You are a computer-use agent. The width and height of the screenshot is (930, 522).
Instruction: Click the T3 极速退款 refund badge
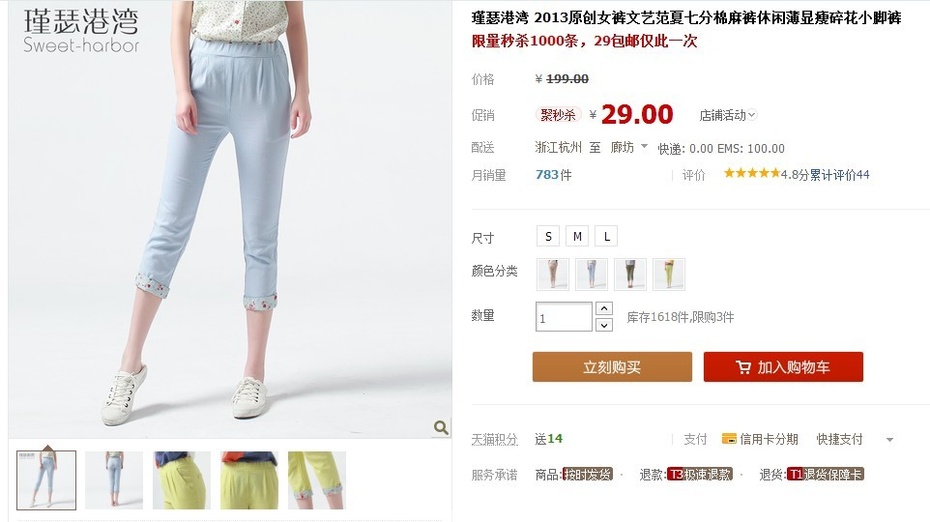tap(700, 474)
